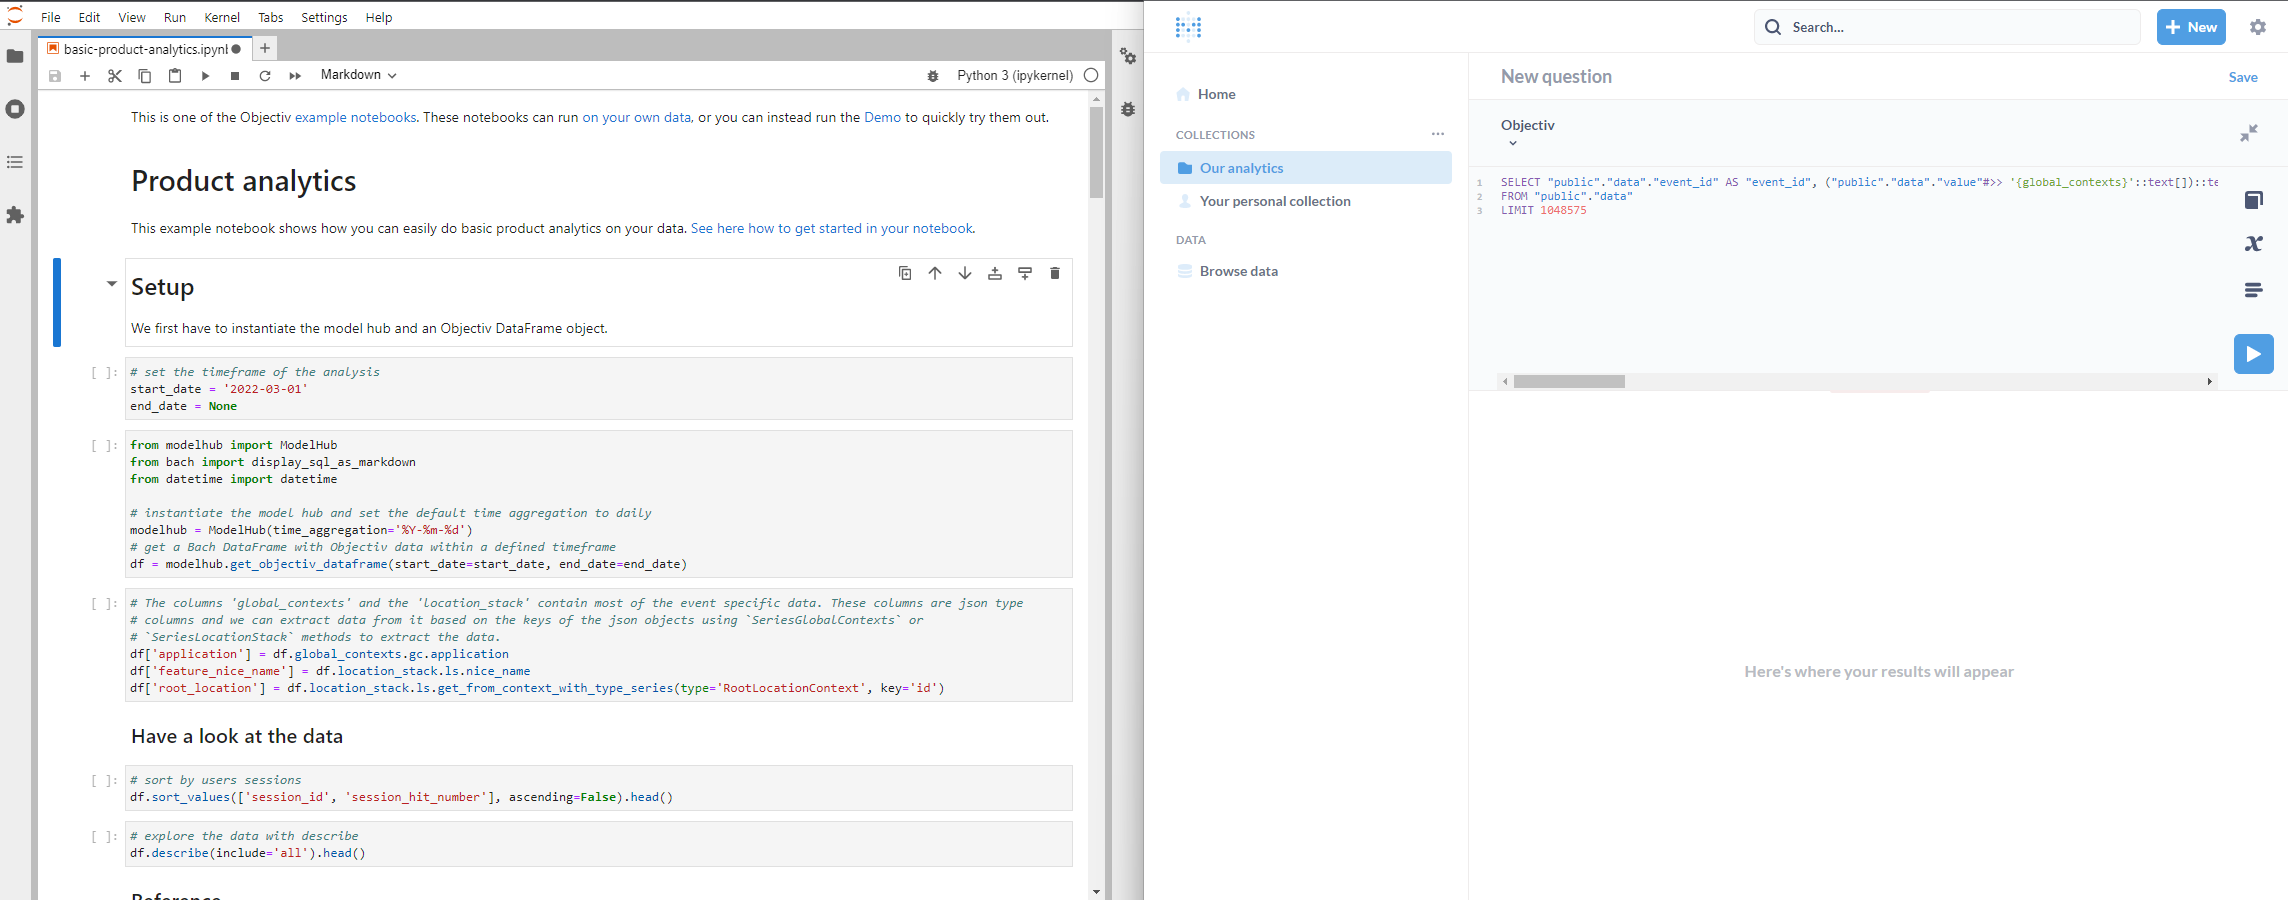Select the basic-product-analytics.ipynb tab
Viewport: 2288px width, 900px height.
point(143,49)
